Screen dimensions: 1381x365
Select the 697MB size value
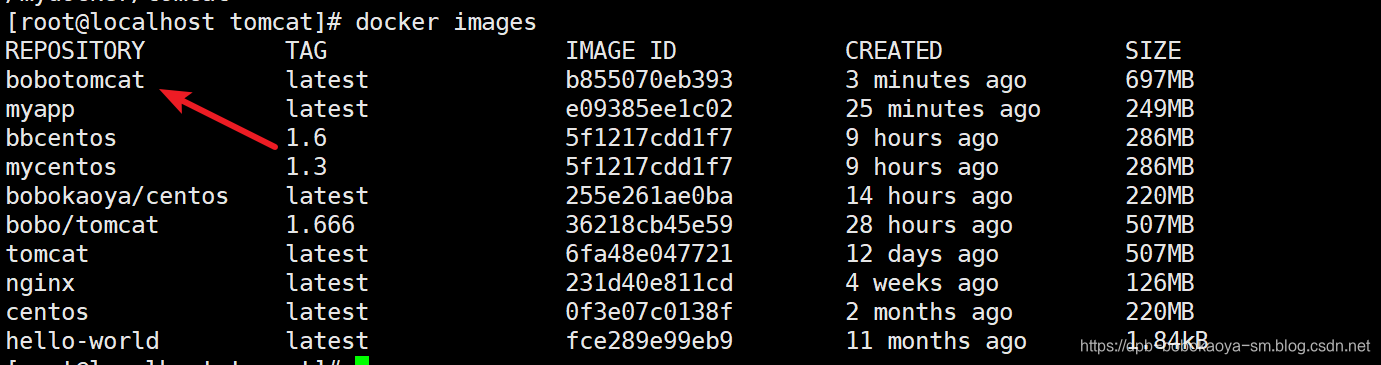point(1159,79)
